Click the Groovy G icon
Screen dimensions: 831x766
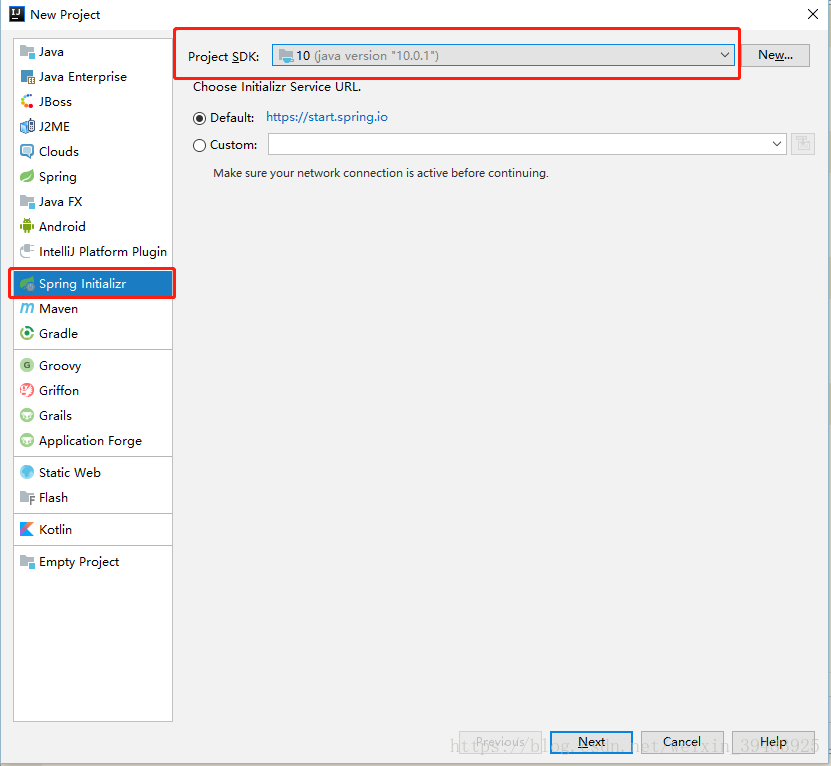[27, 365]
